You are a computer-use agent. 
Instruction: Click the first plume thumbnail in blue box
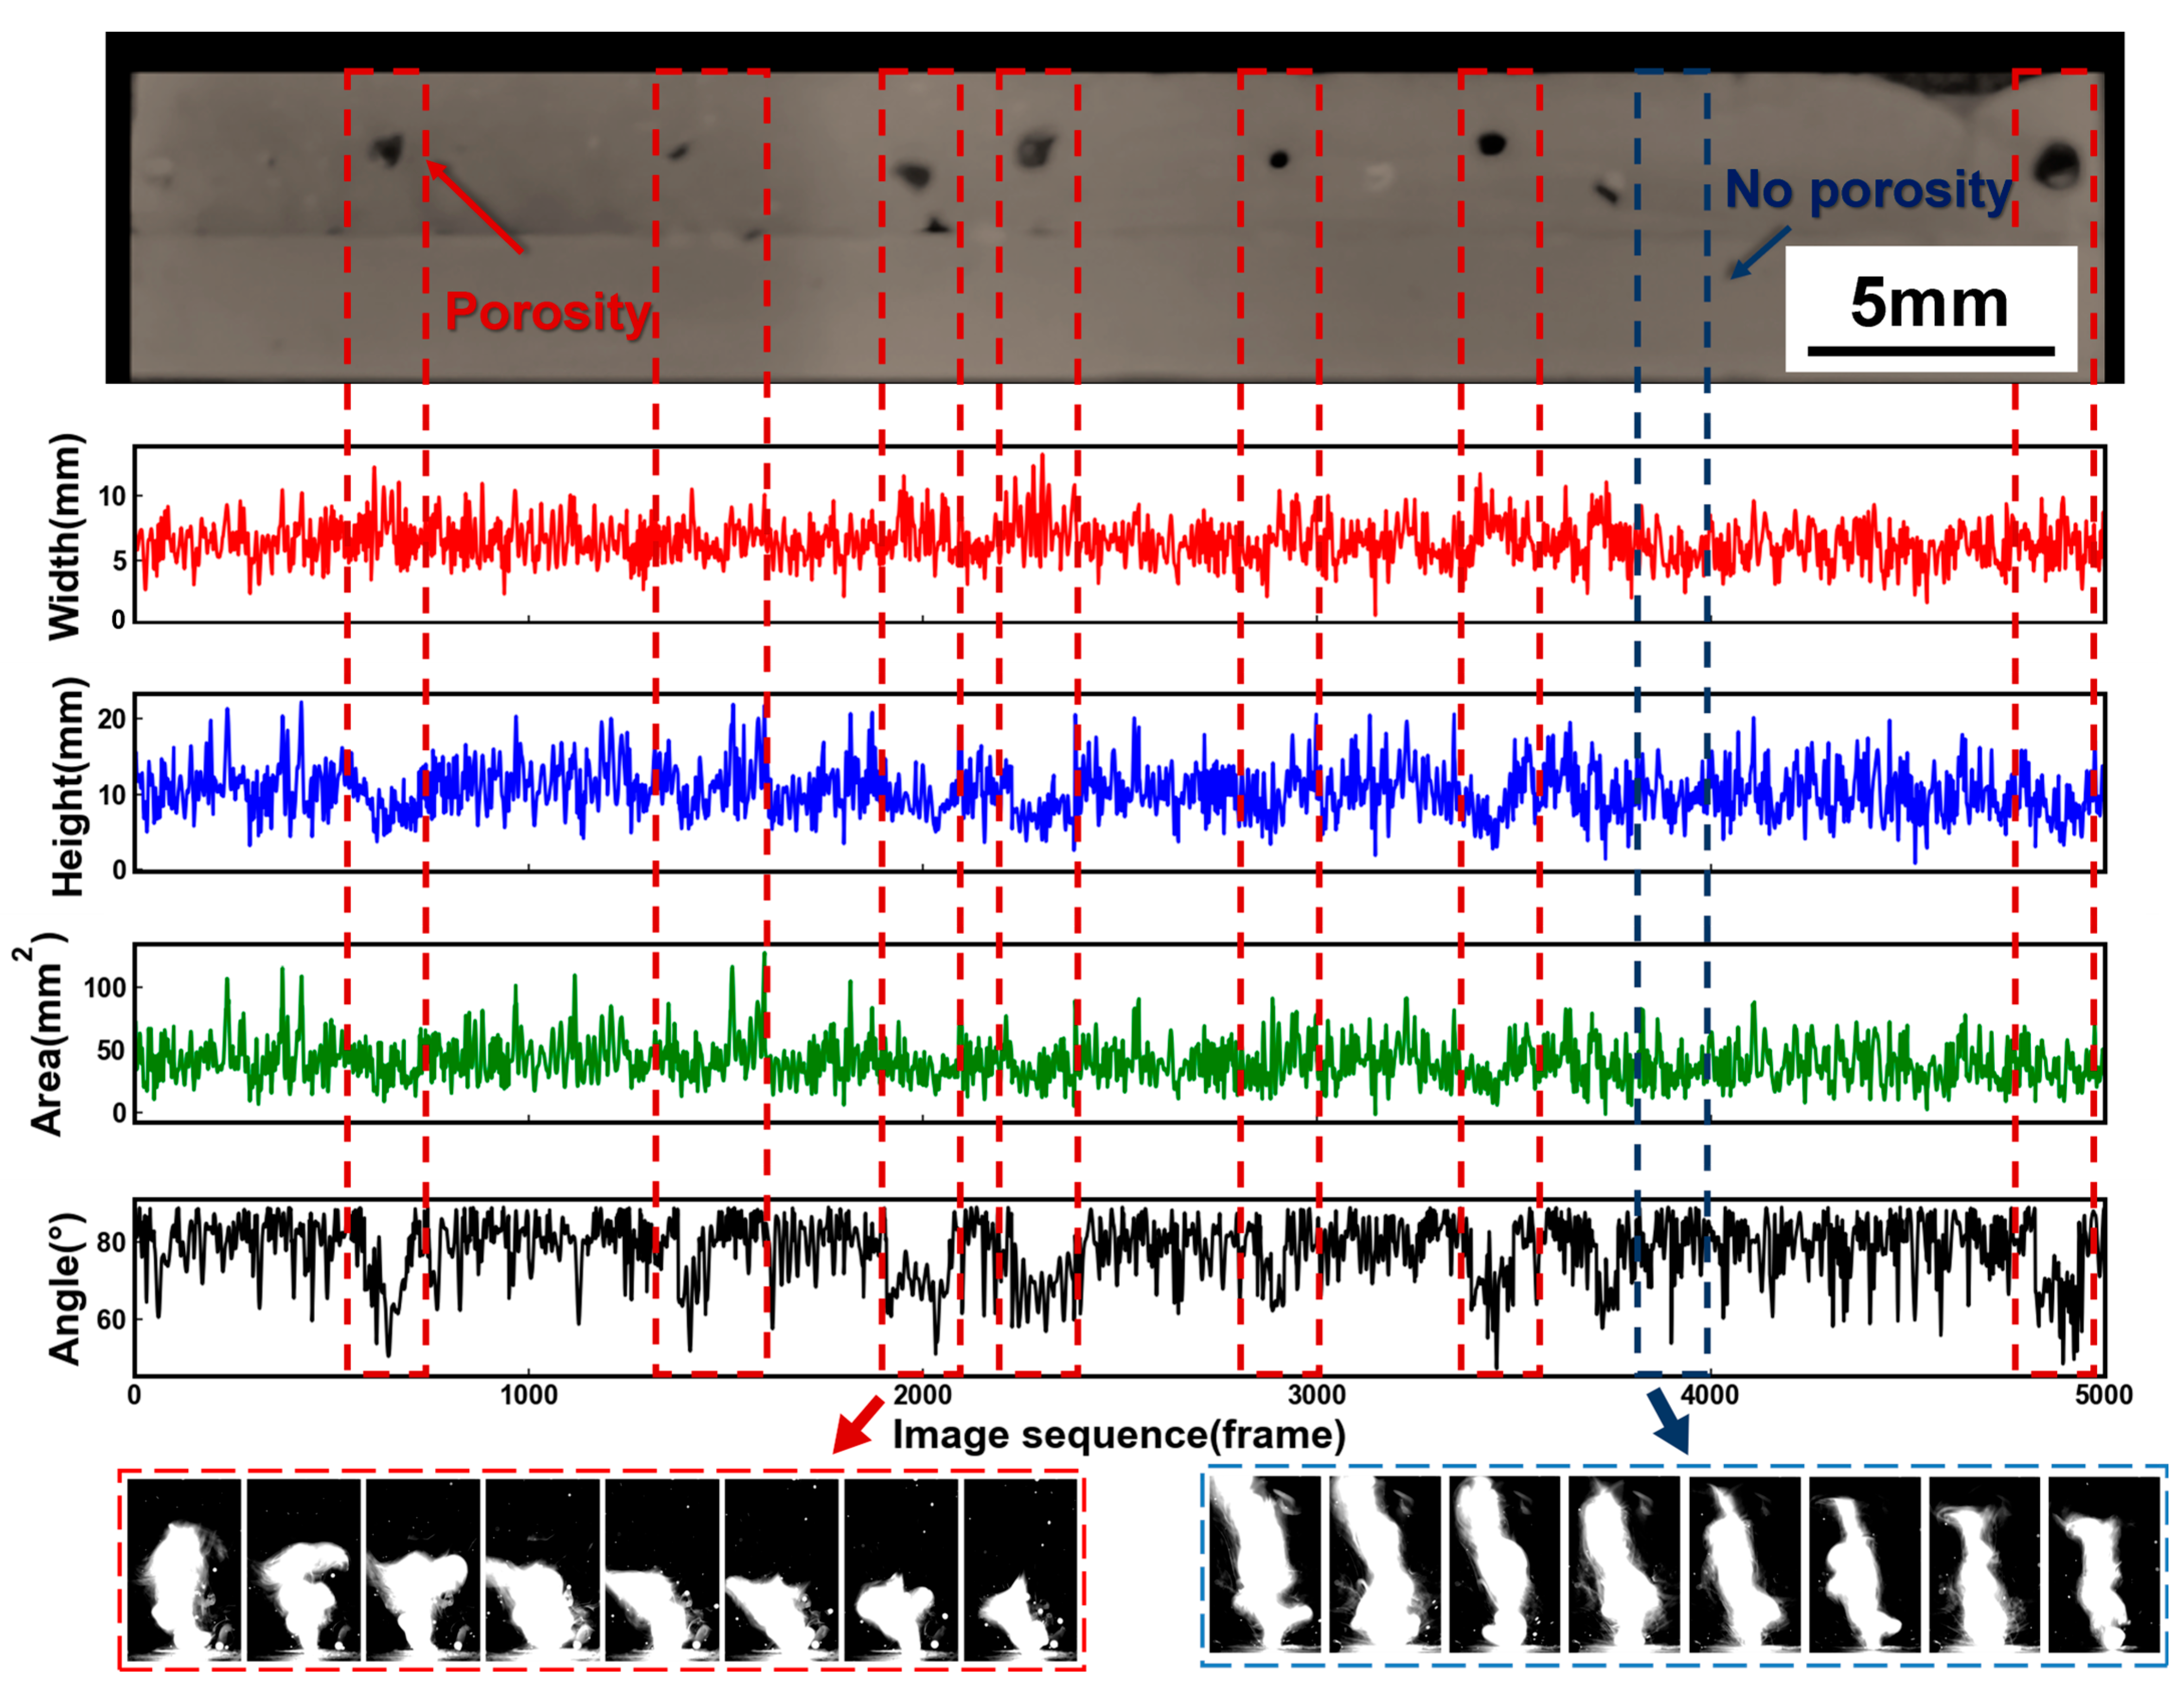coord(1265,1564)
